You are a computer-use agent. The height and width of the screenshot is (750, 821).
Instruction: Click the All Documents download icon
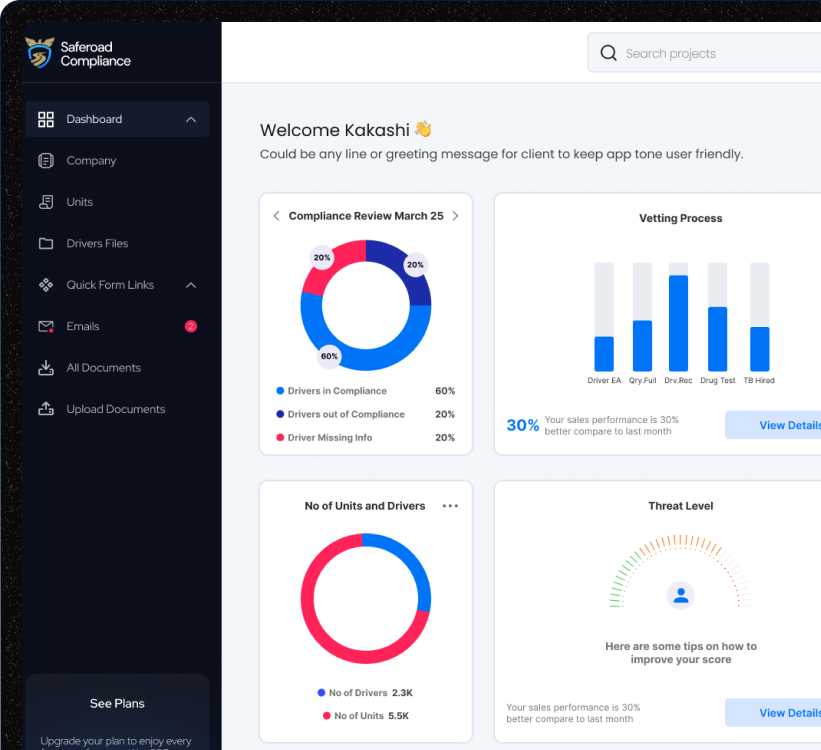46,368
